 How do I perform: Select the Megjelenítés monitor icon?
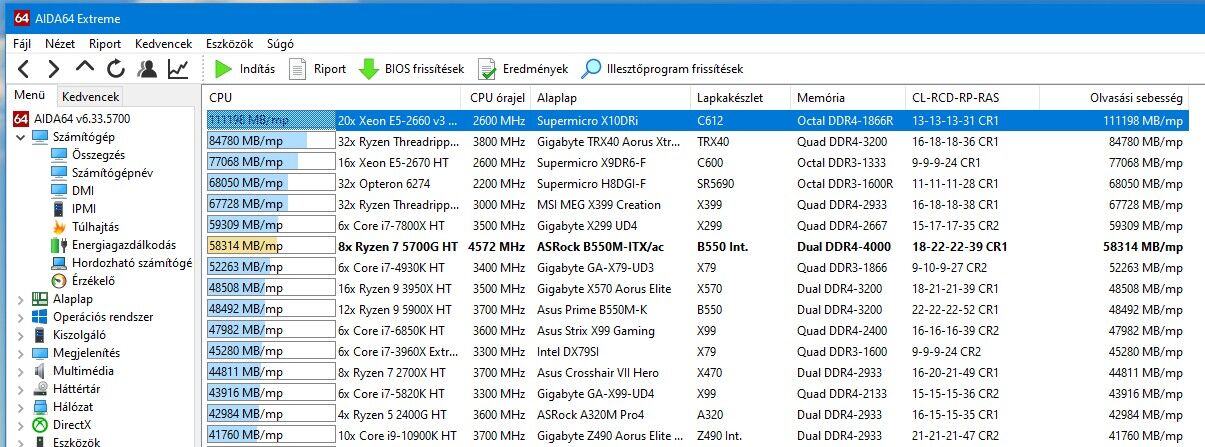(x=40, y=353)
